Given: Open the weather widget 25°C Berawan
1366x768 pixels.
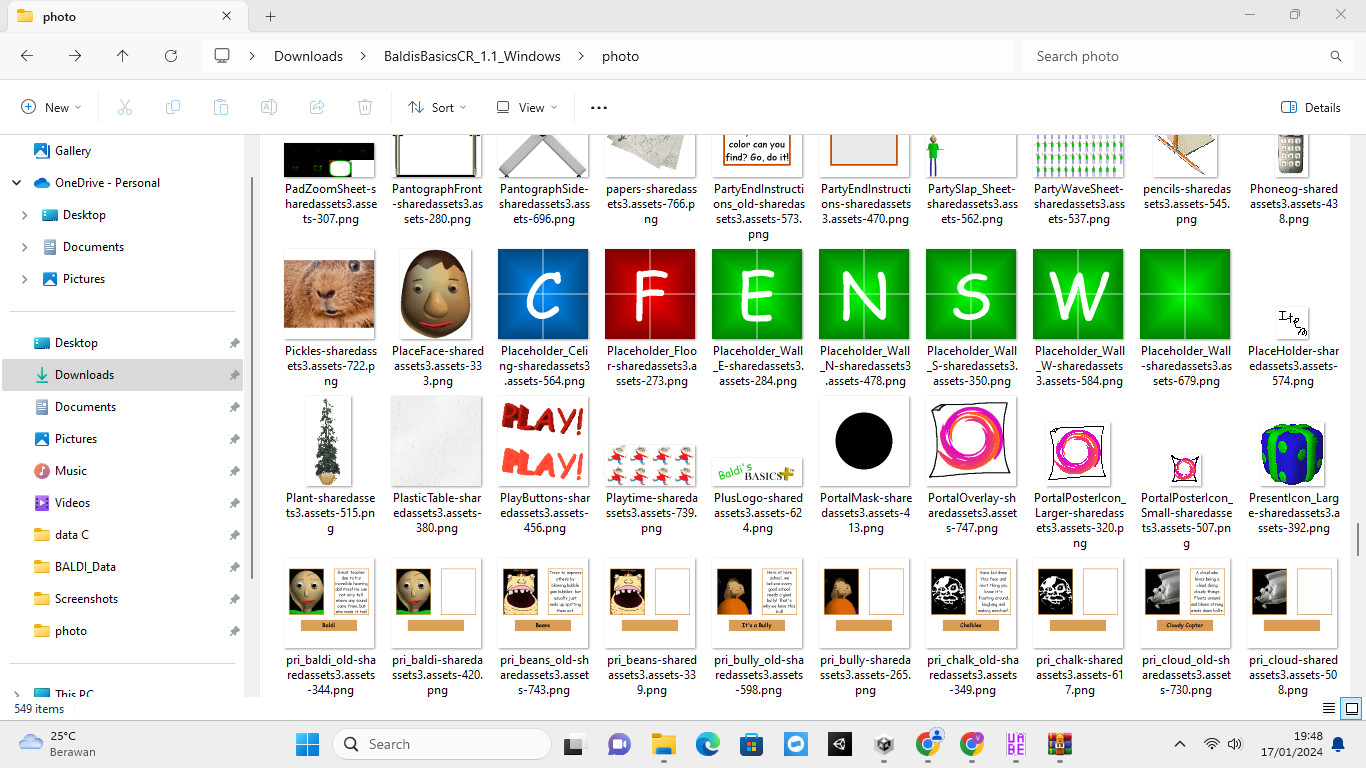Looking at the screenshot, I should coord(58,744).
